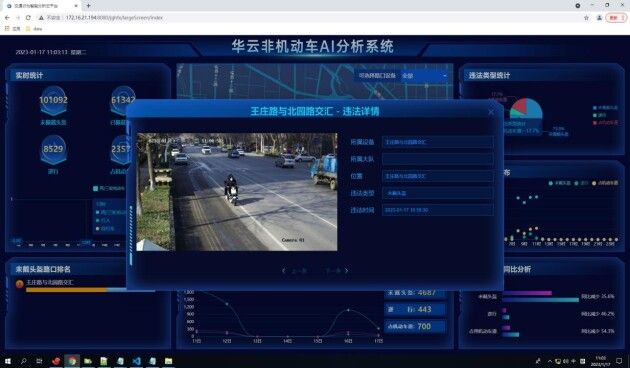The height and width of the screenshot is (368, 630).
Task: Bookmark this page with star icon
Action: coord(586,18)
